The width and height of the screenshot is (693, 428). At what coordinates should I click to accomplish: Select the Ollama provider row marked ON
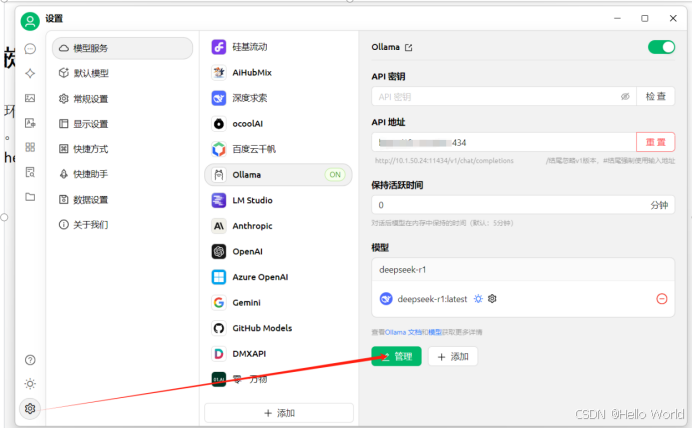[x=278, y=175]
